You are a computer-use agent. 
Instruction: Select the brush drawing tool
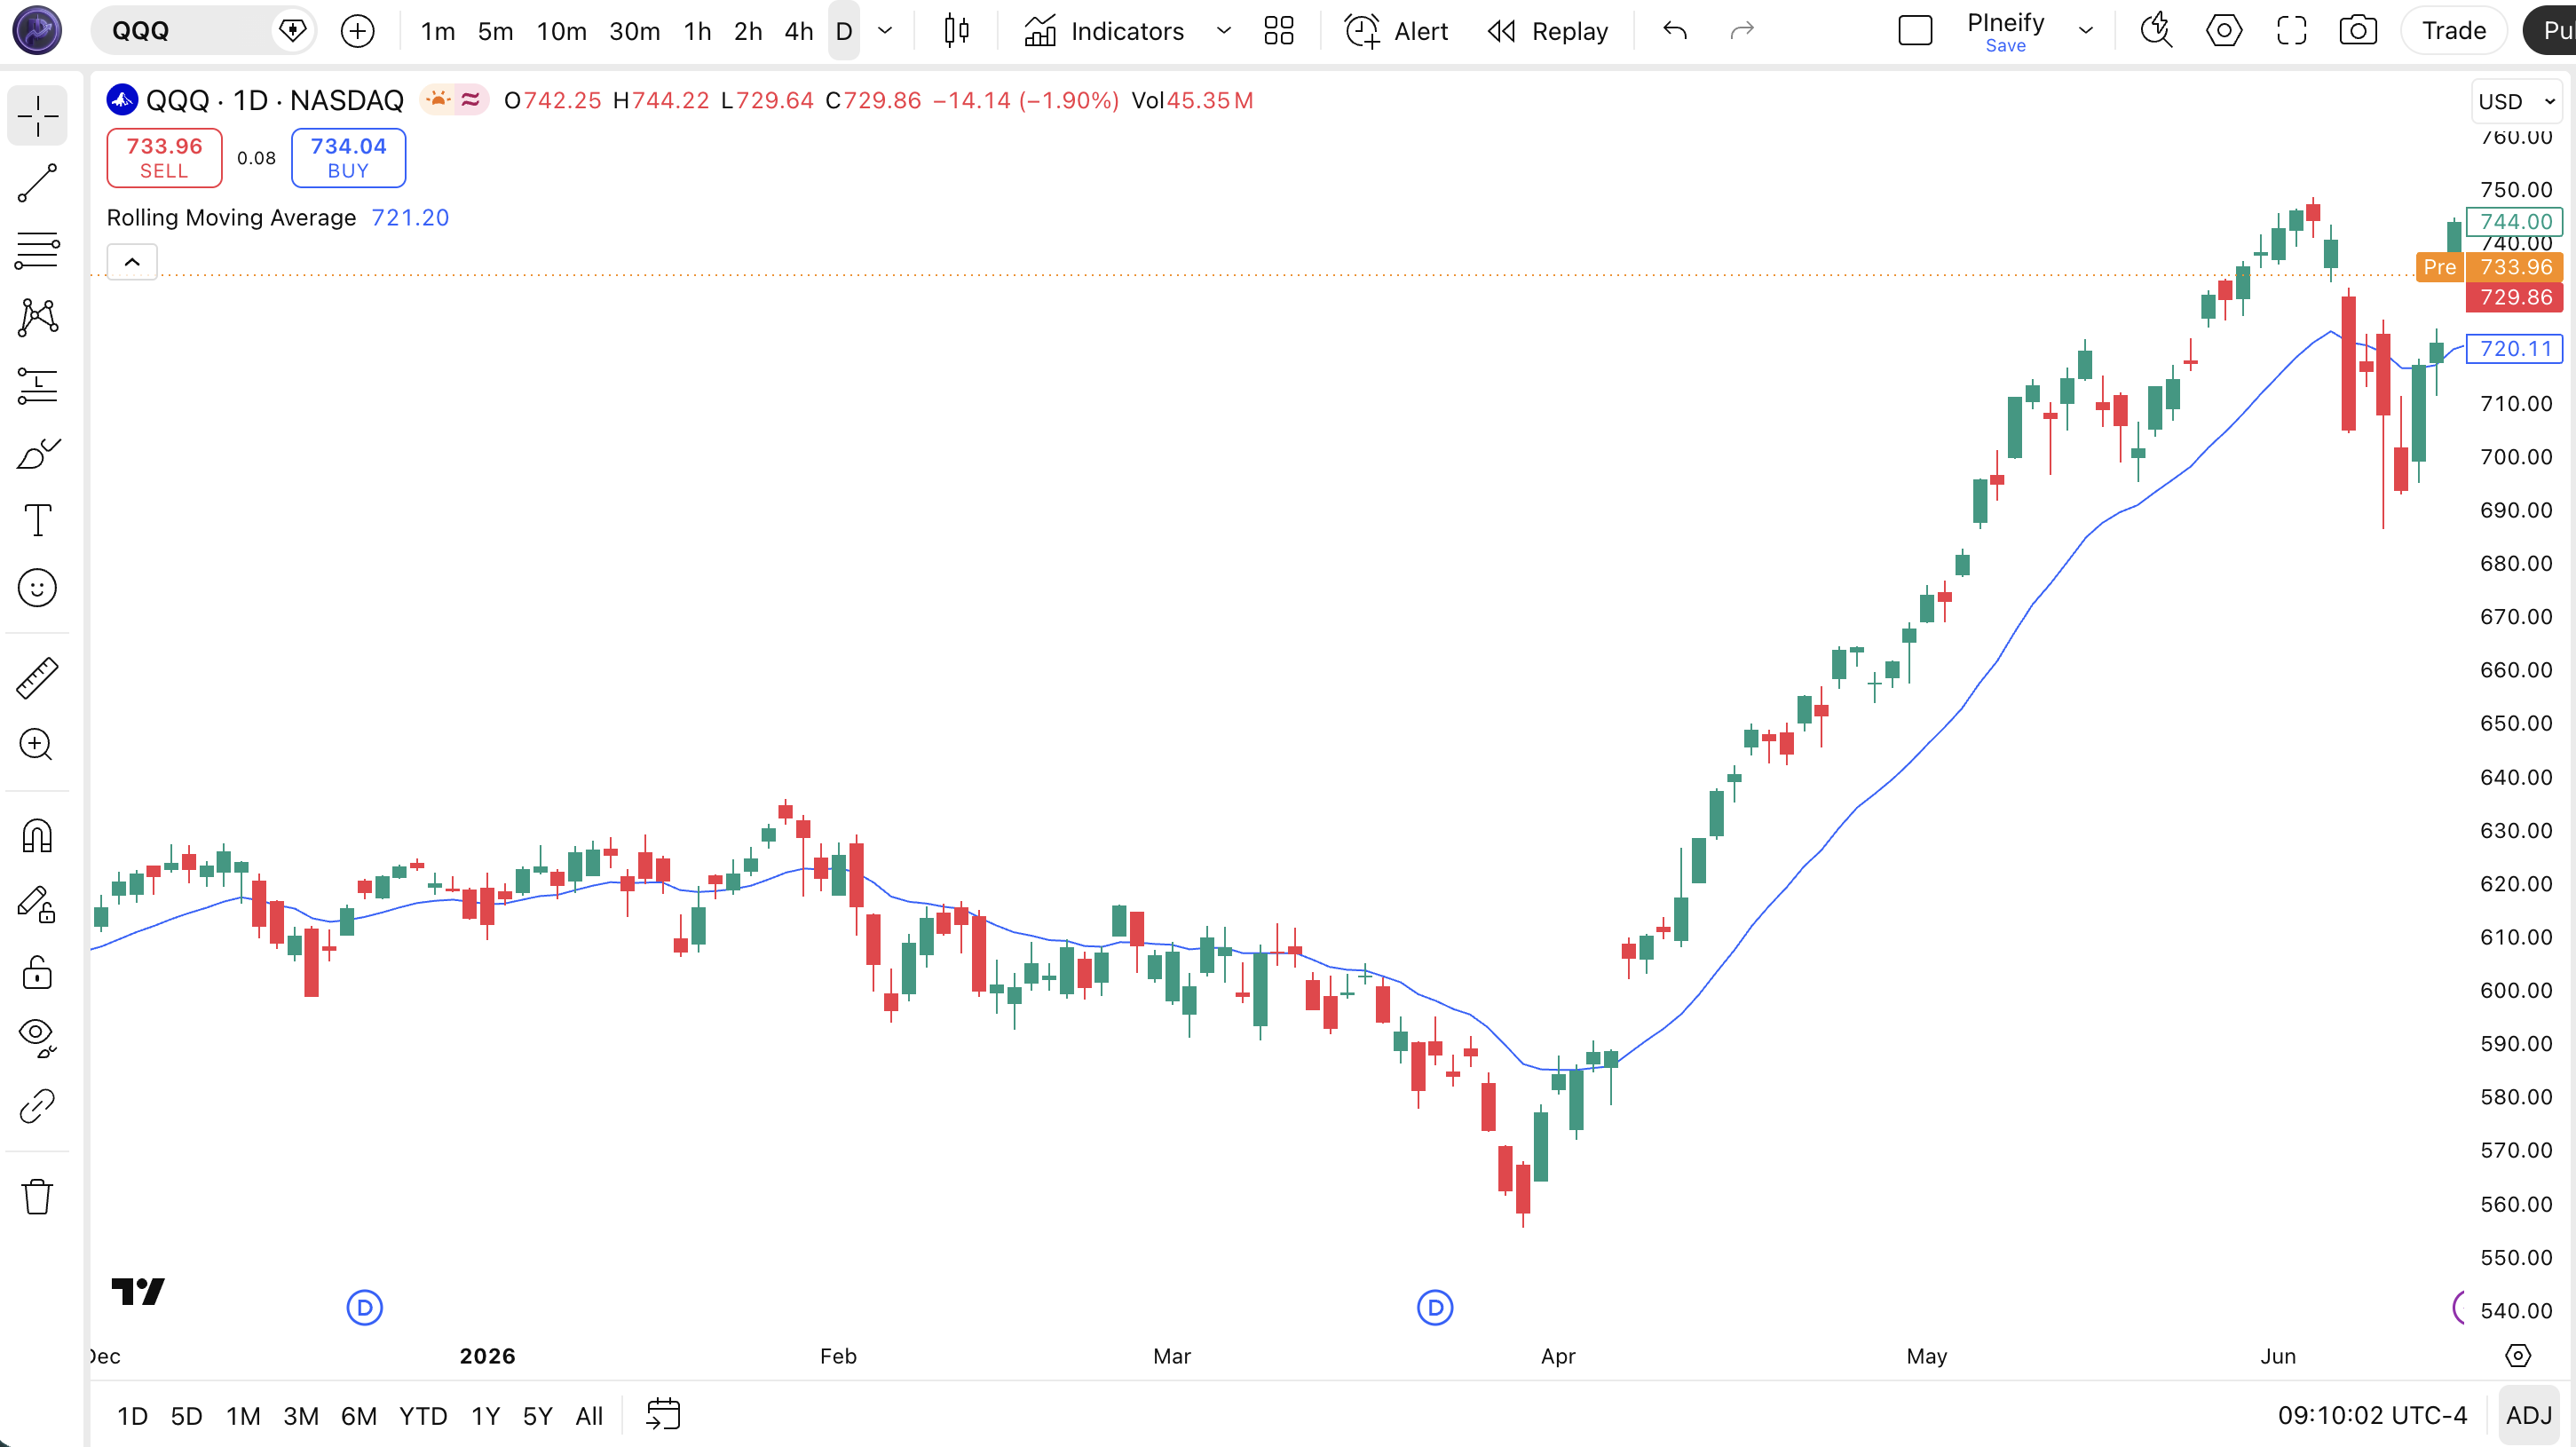point(37,453)
